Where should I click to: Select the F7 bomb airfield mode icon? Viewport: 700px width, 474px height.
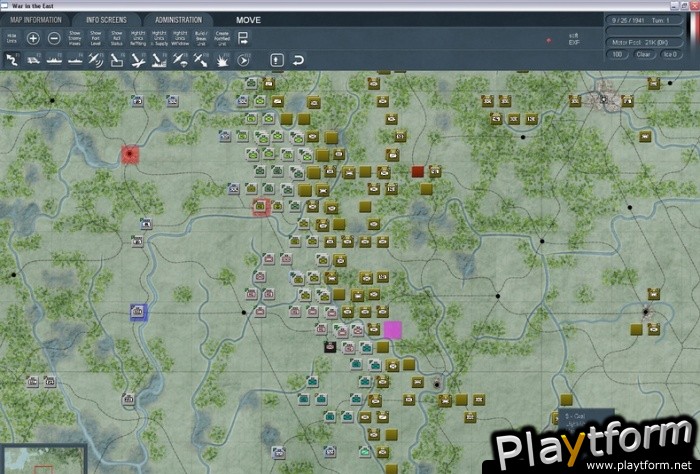(138, 60)
